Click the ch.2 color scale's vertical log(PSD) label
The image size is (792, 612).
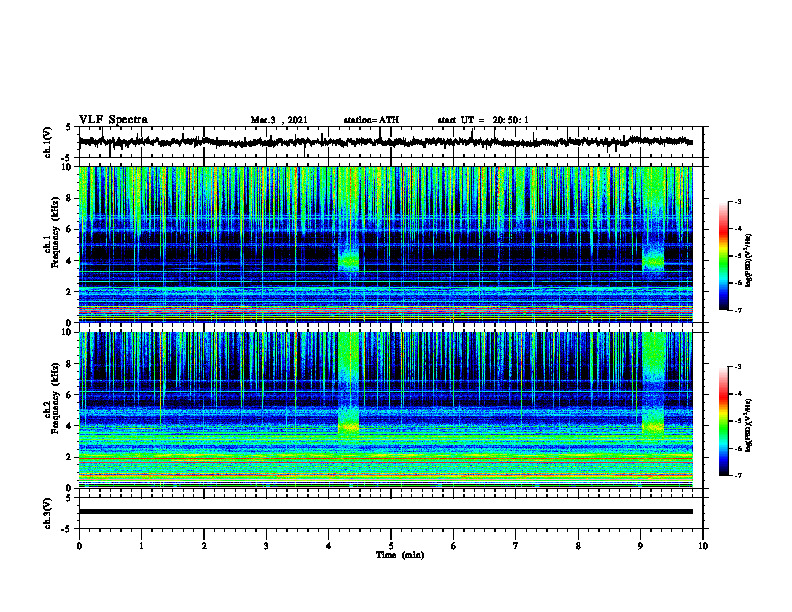click(748, 426)
